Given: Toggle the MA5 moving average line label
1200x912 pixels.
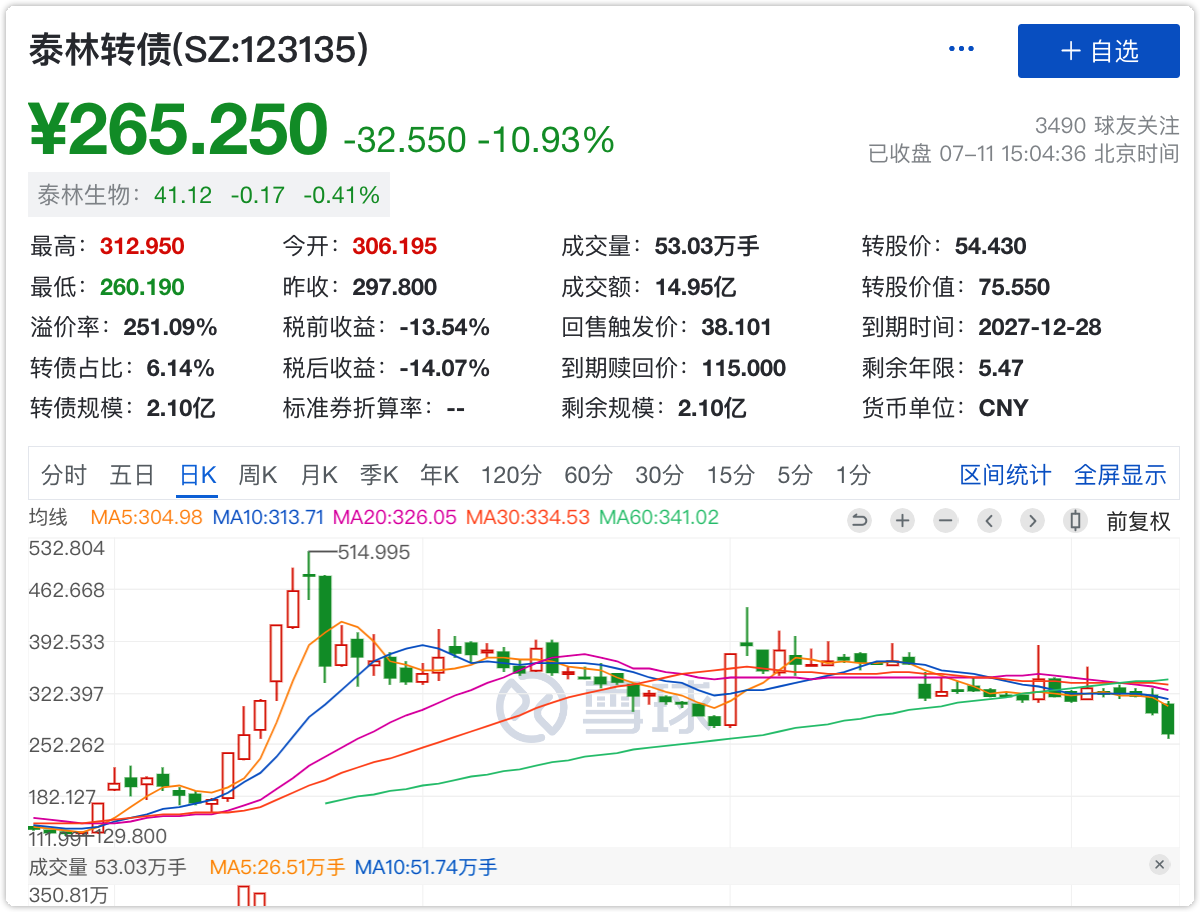Looking at the screenshot, I should click(x=146, y=518).
